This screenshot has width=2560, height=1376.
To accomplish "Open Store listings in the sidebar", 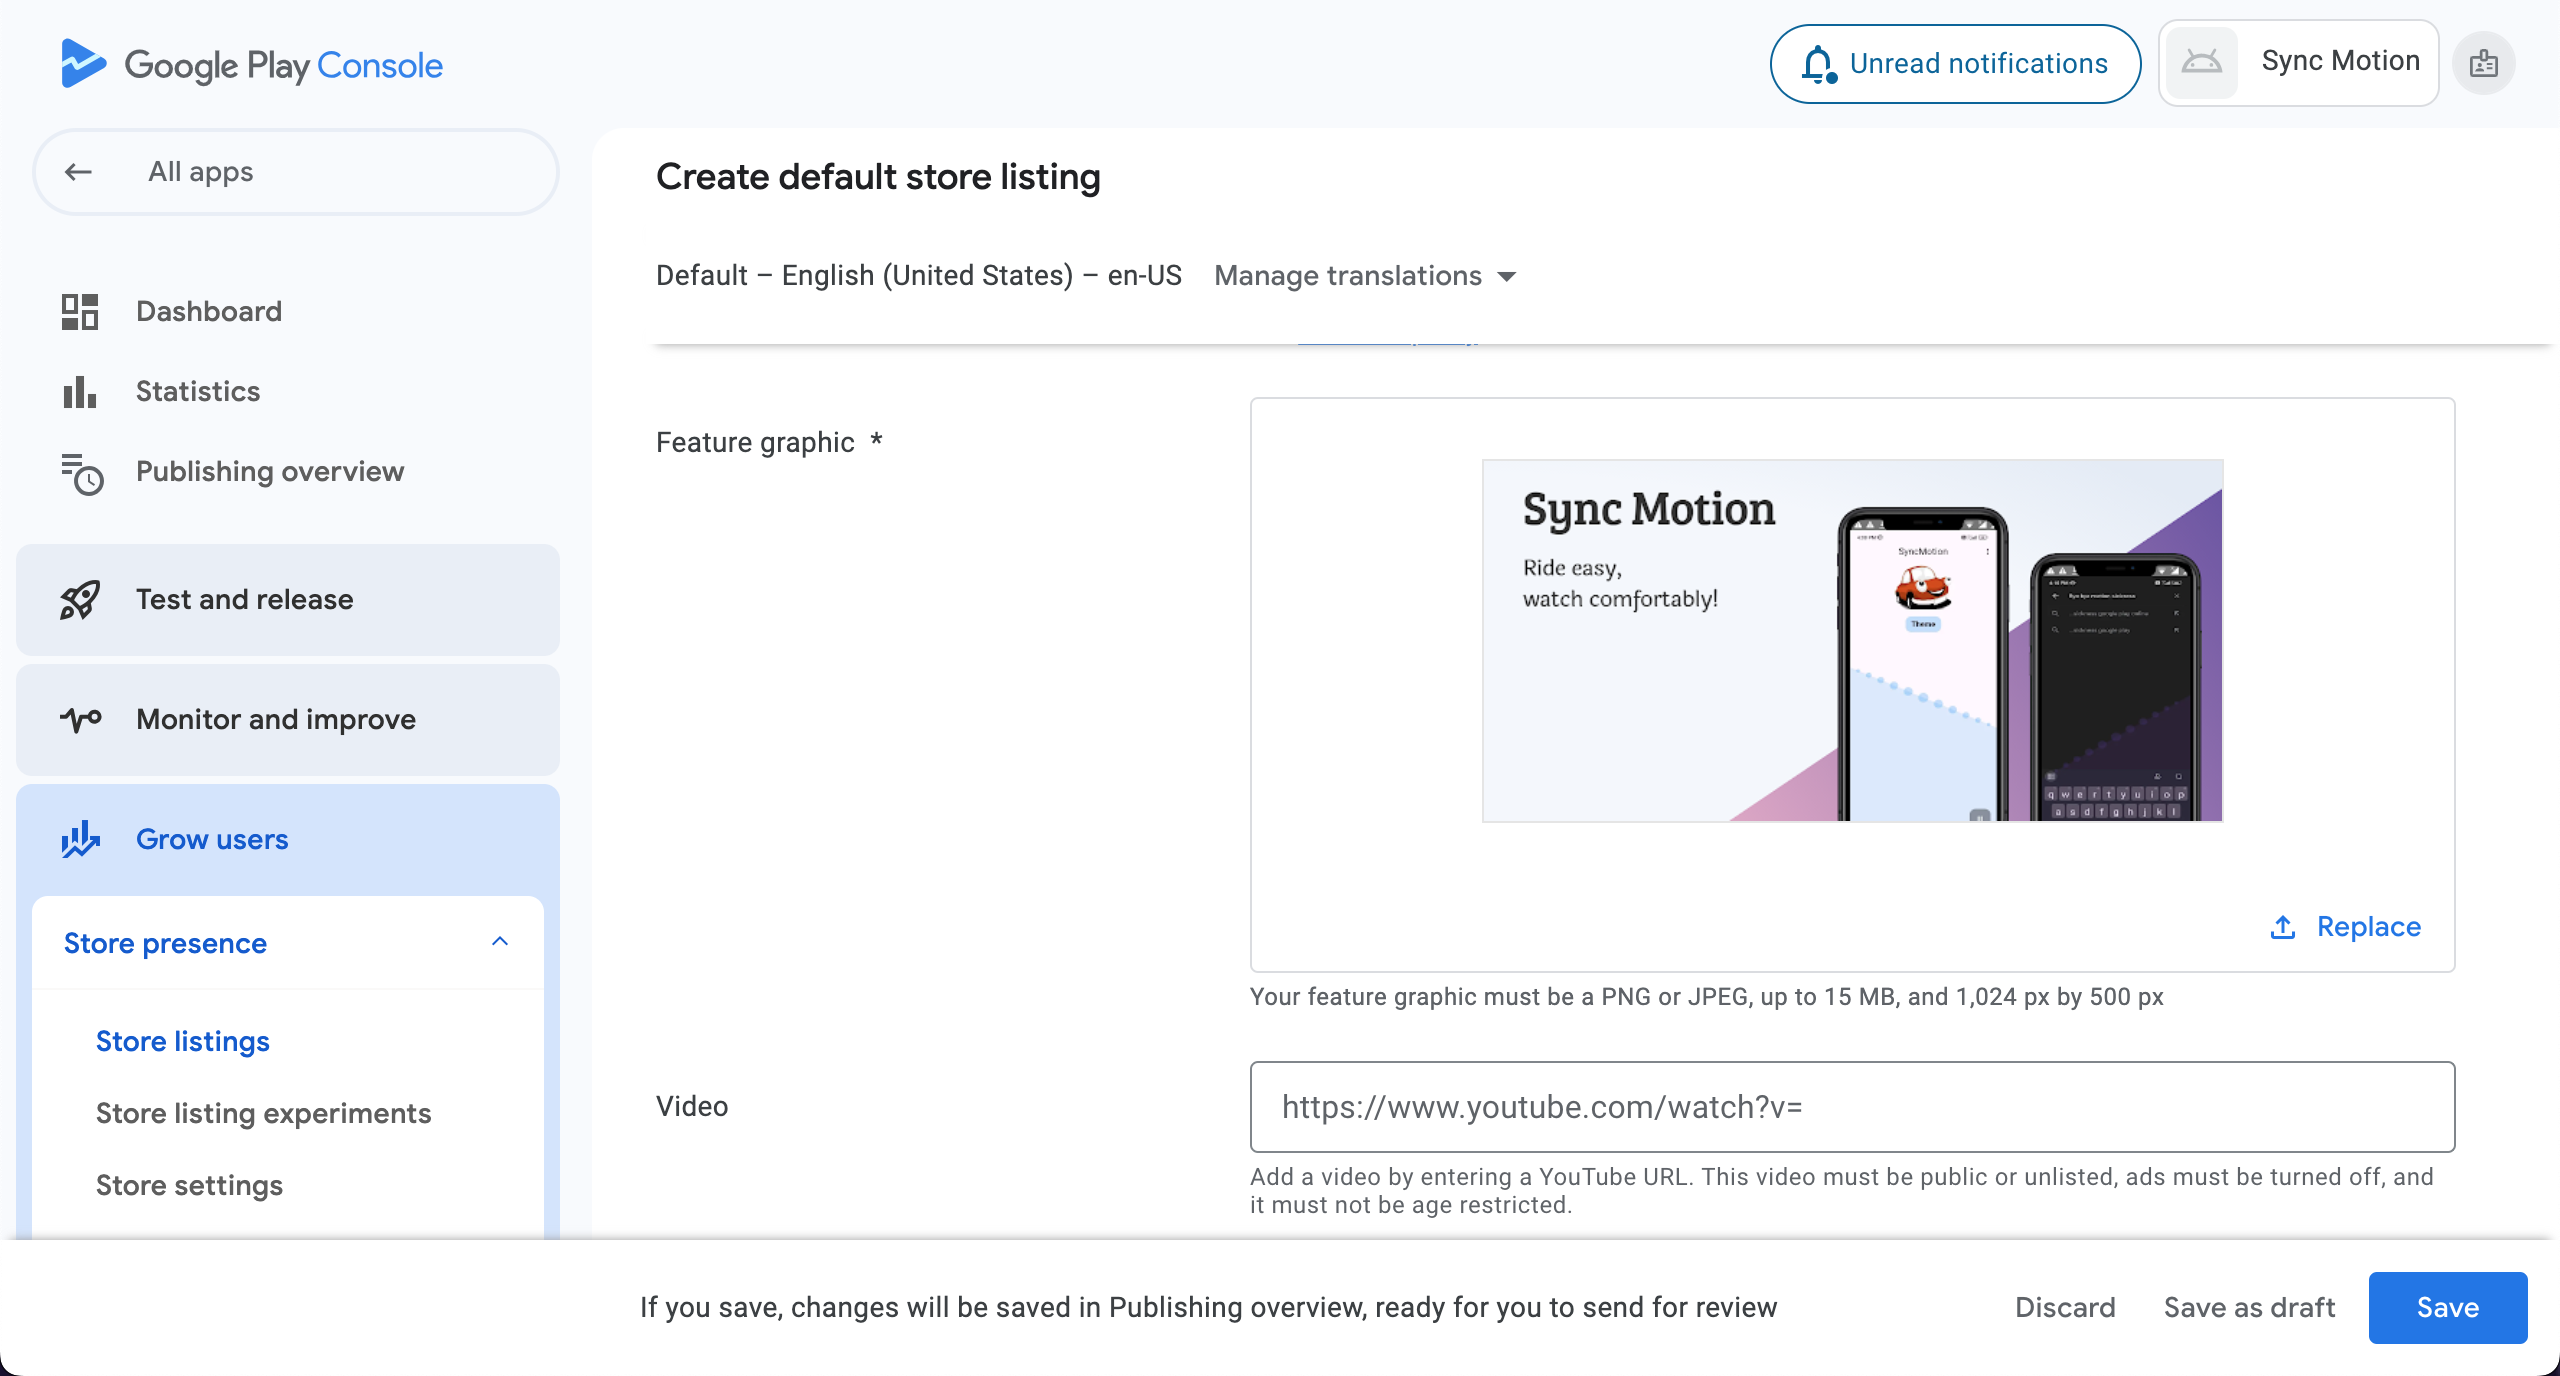I will (x=183, y=1041).
